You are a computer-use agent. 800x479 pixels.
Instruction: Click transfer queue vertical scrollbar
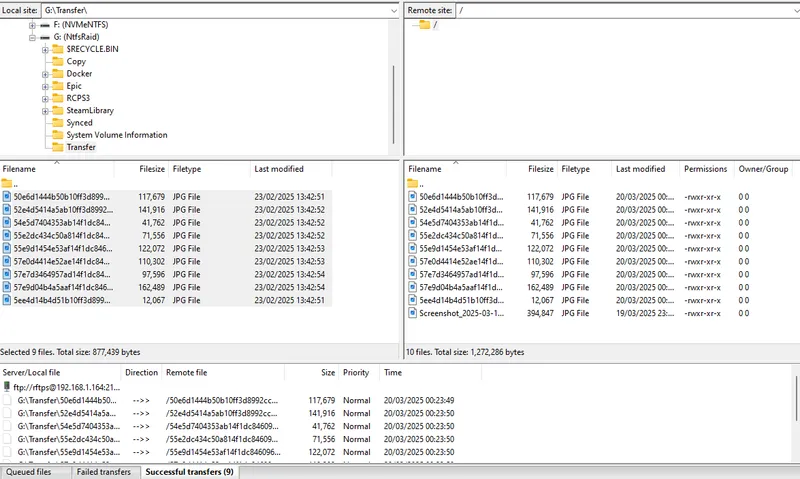796,399
